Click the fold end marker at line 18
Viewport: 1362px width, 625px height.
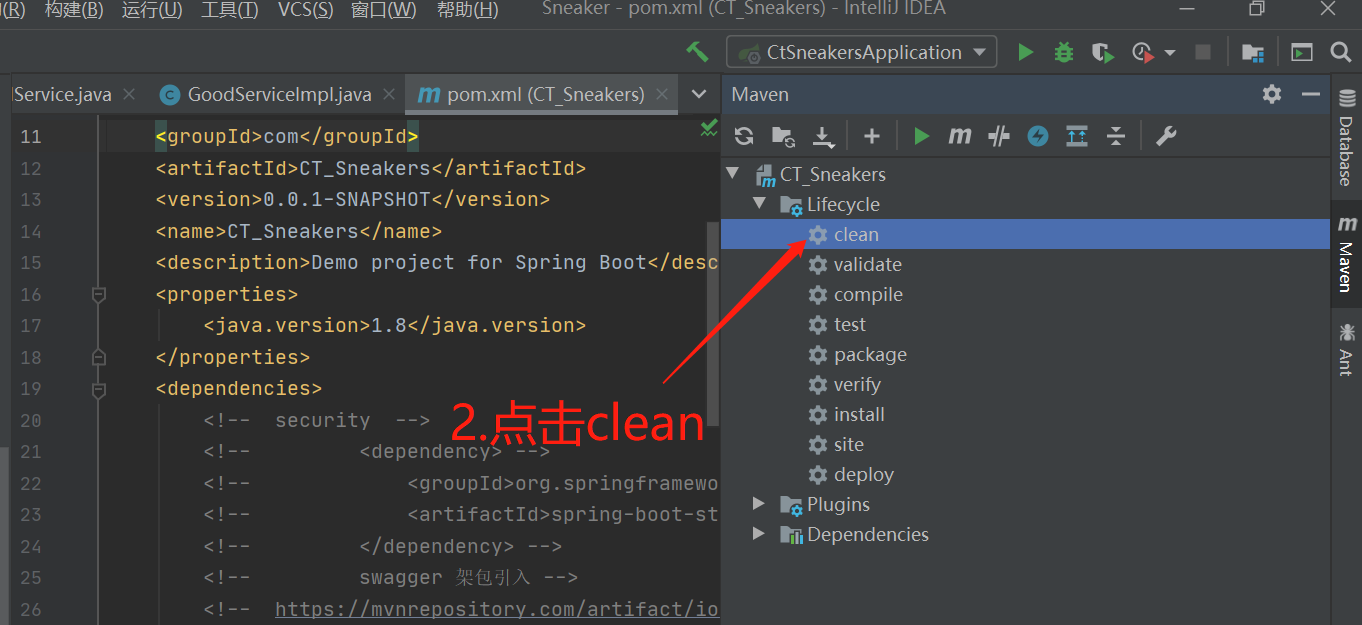pos(98,357)
